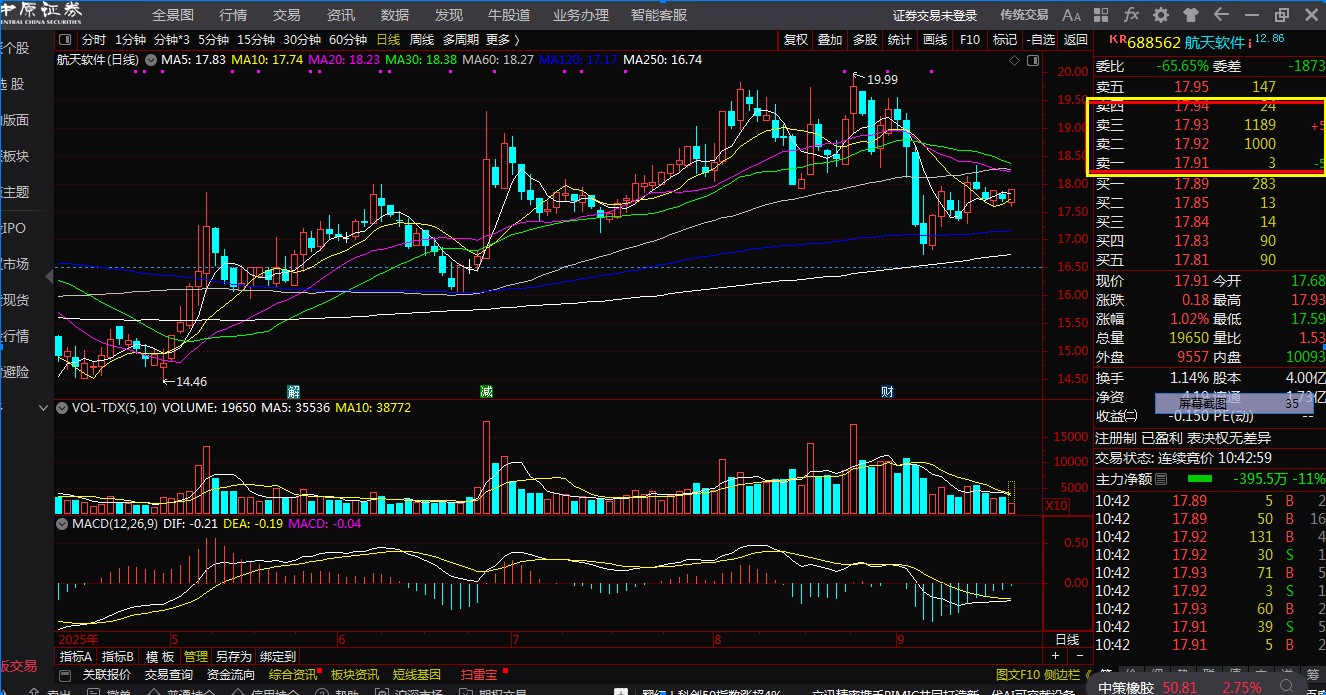Click the 主力净额 indicator box icon

1161,479
